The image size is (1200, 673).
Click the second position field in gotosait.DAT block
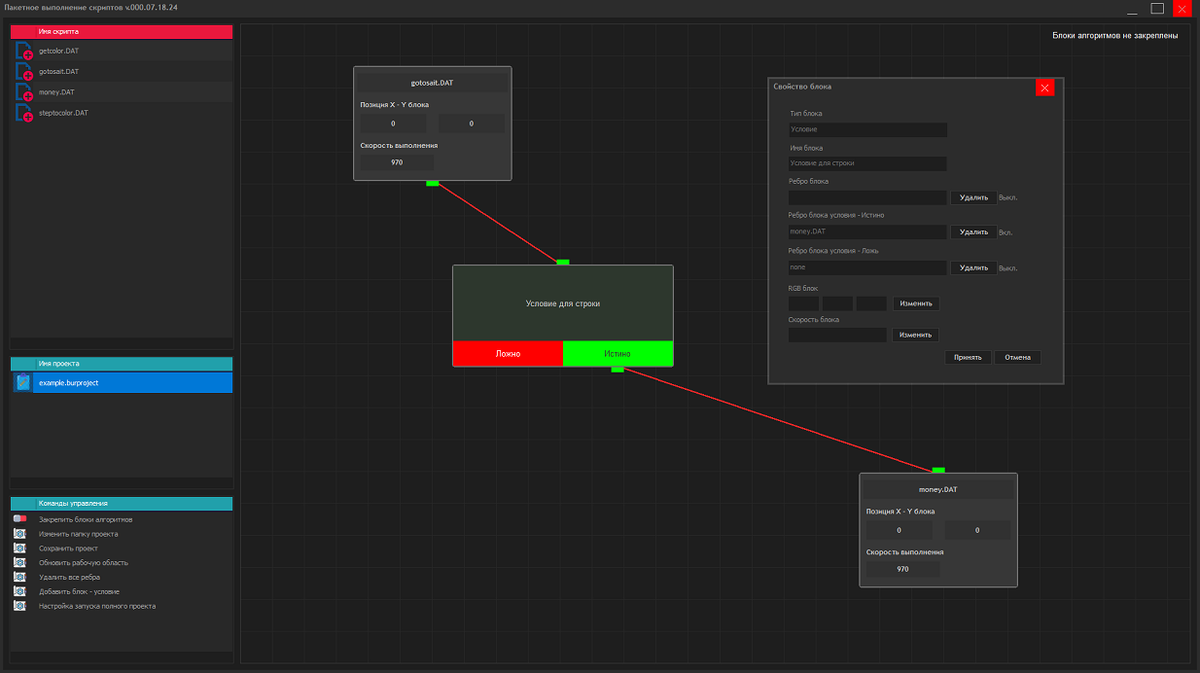click(471, 124)
